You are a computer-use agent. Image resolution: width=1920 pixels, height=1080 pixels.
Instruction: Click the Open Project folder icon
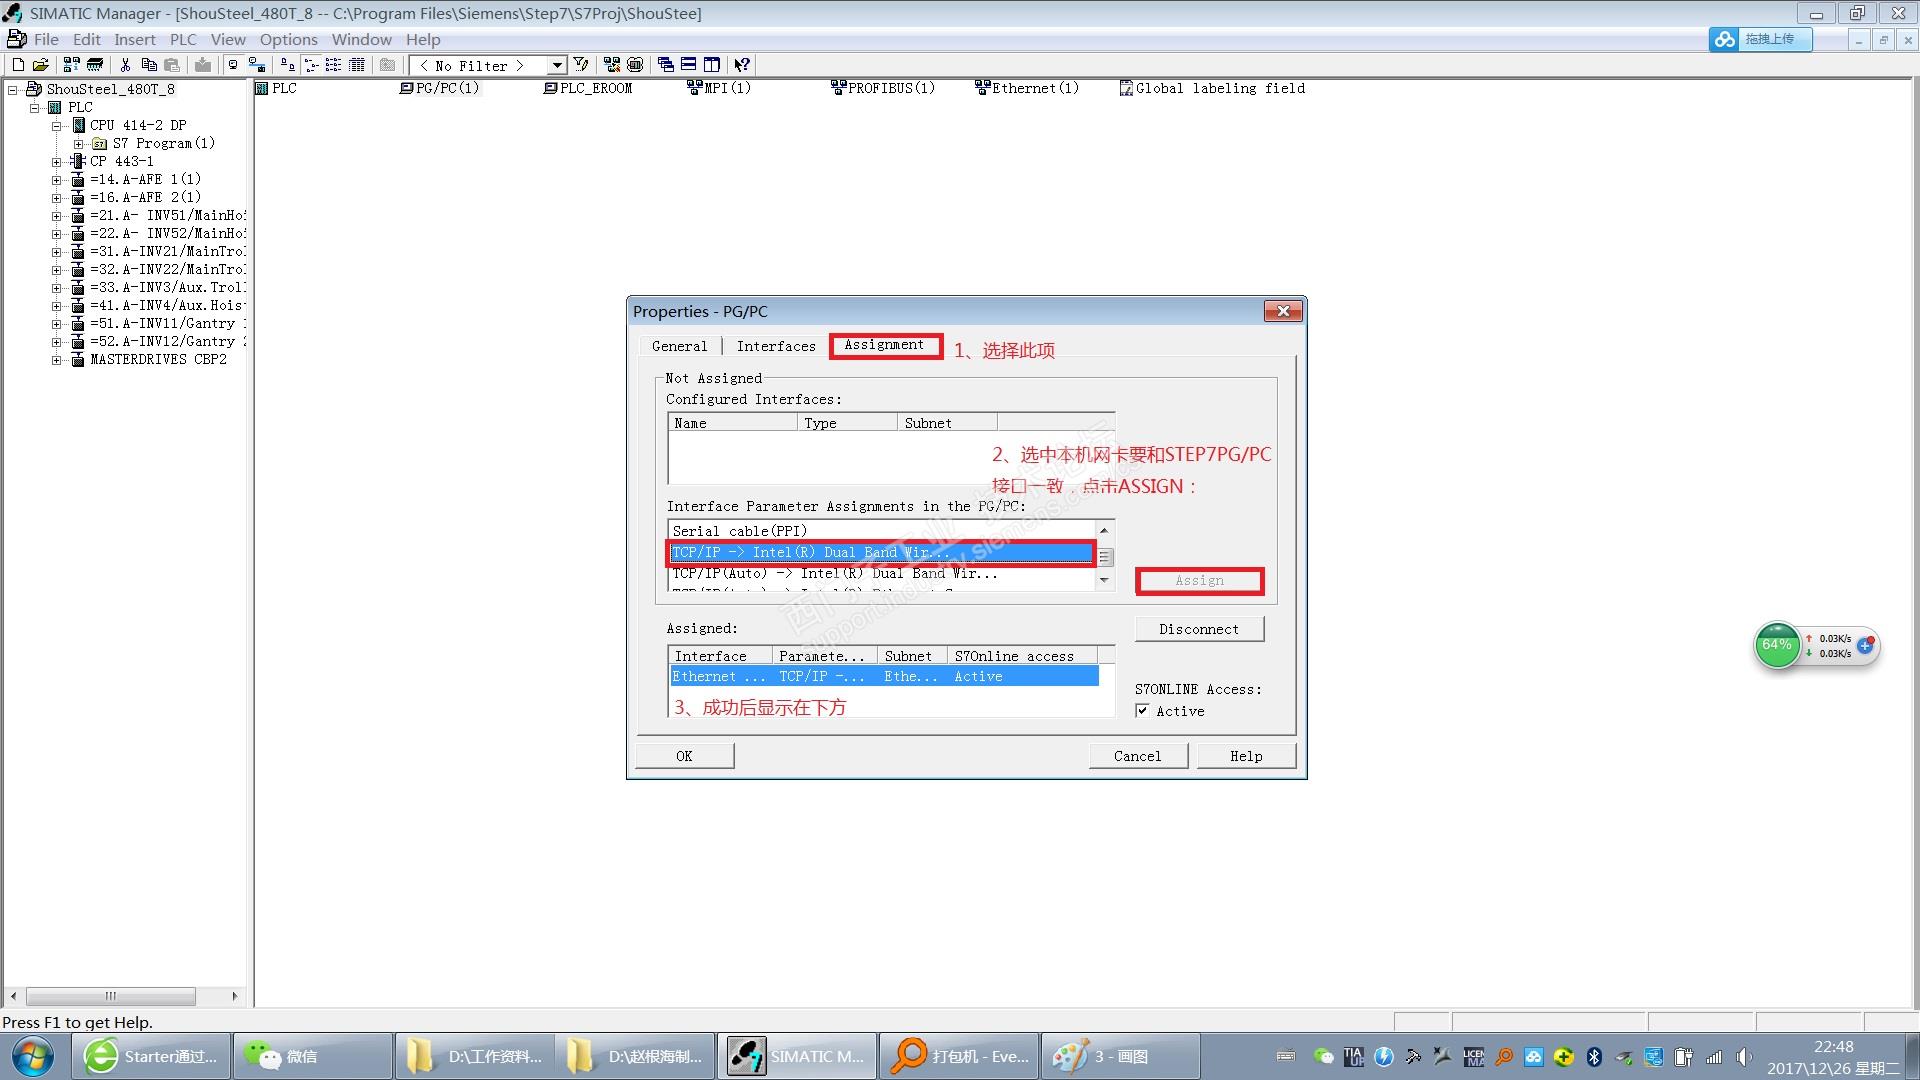click(x=41, y=65)
